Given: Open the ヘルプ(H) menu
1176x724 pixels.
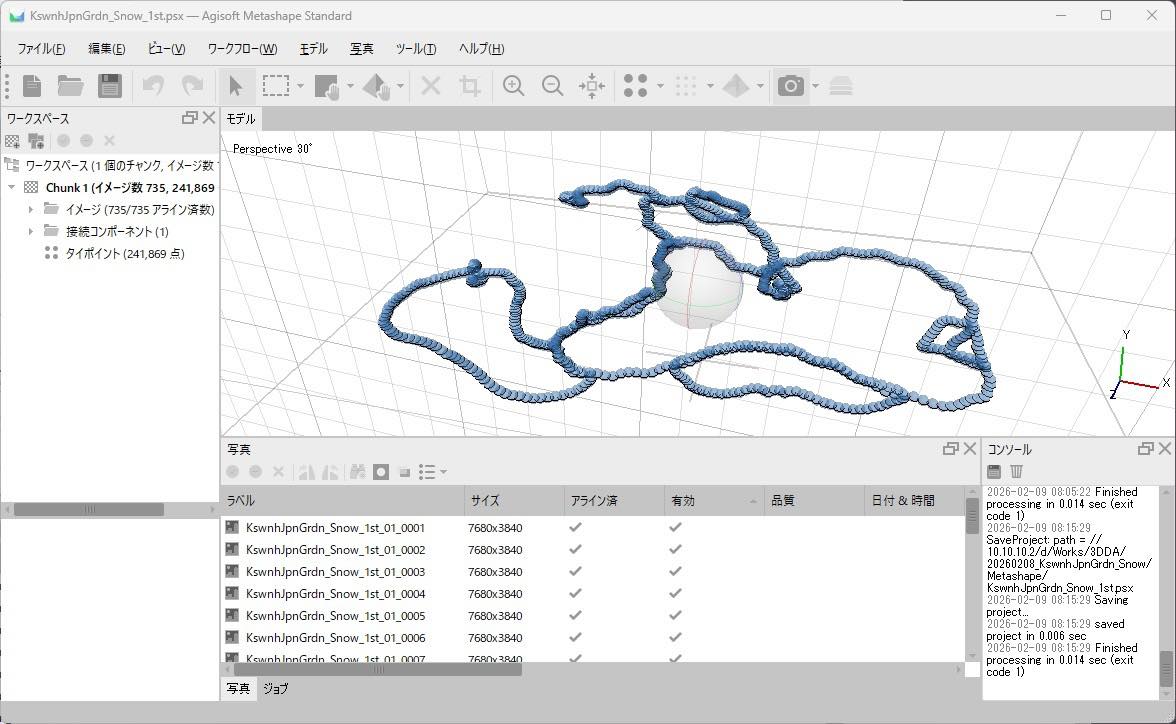Looking at the screenshot, I should coord(482,49).
